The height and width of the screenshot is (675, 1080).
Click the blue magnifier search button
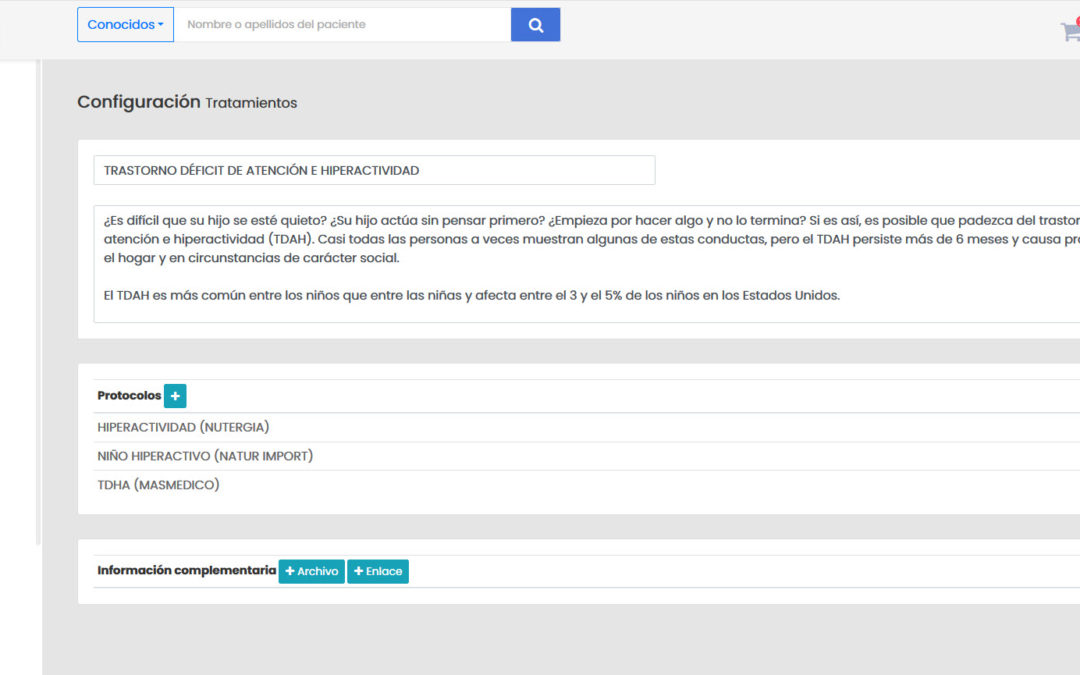click(535, 25)
